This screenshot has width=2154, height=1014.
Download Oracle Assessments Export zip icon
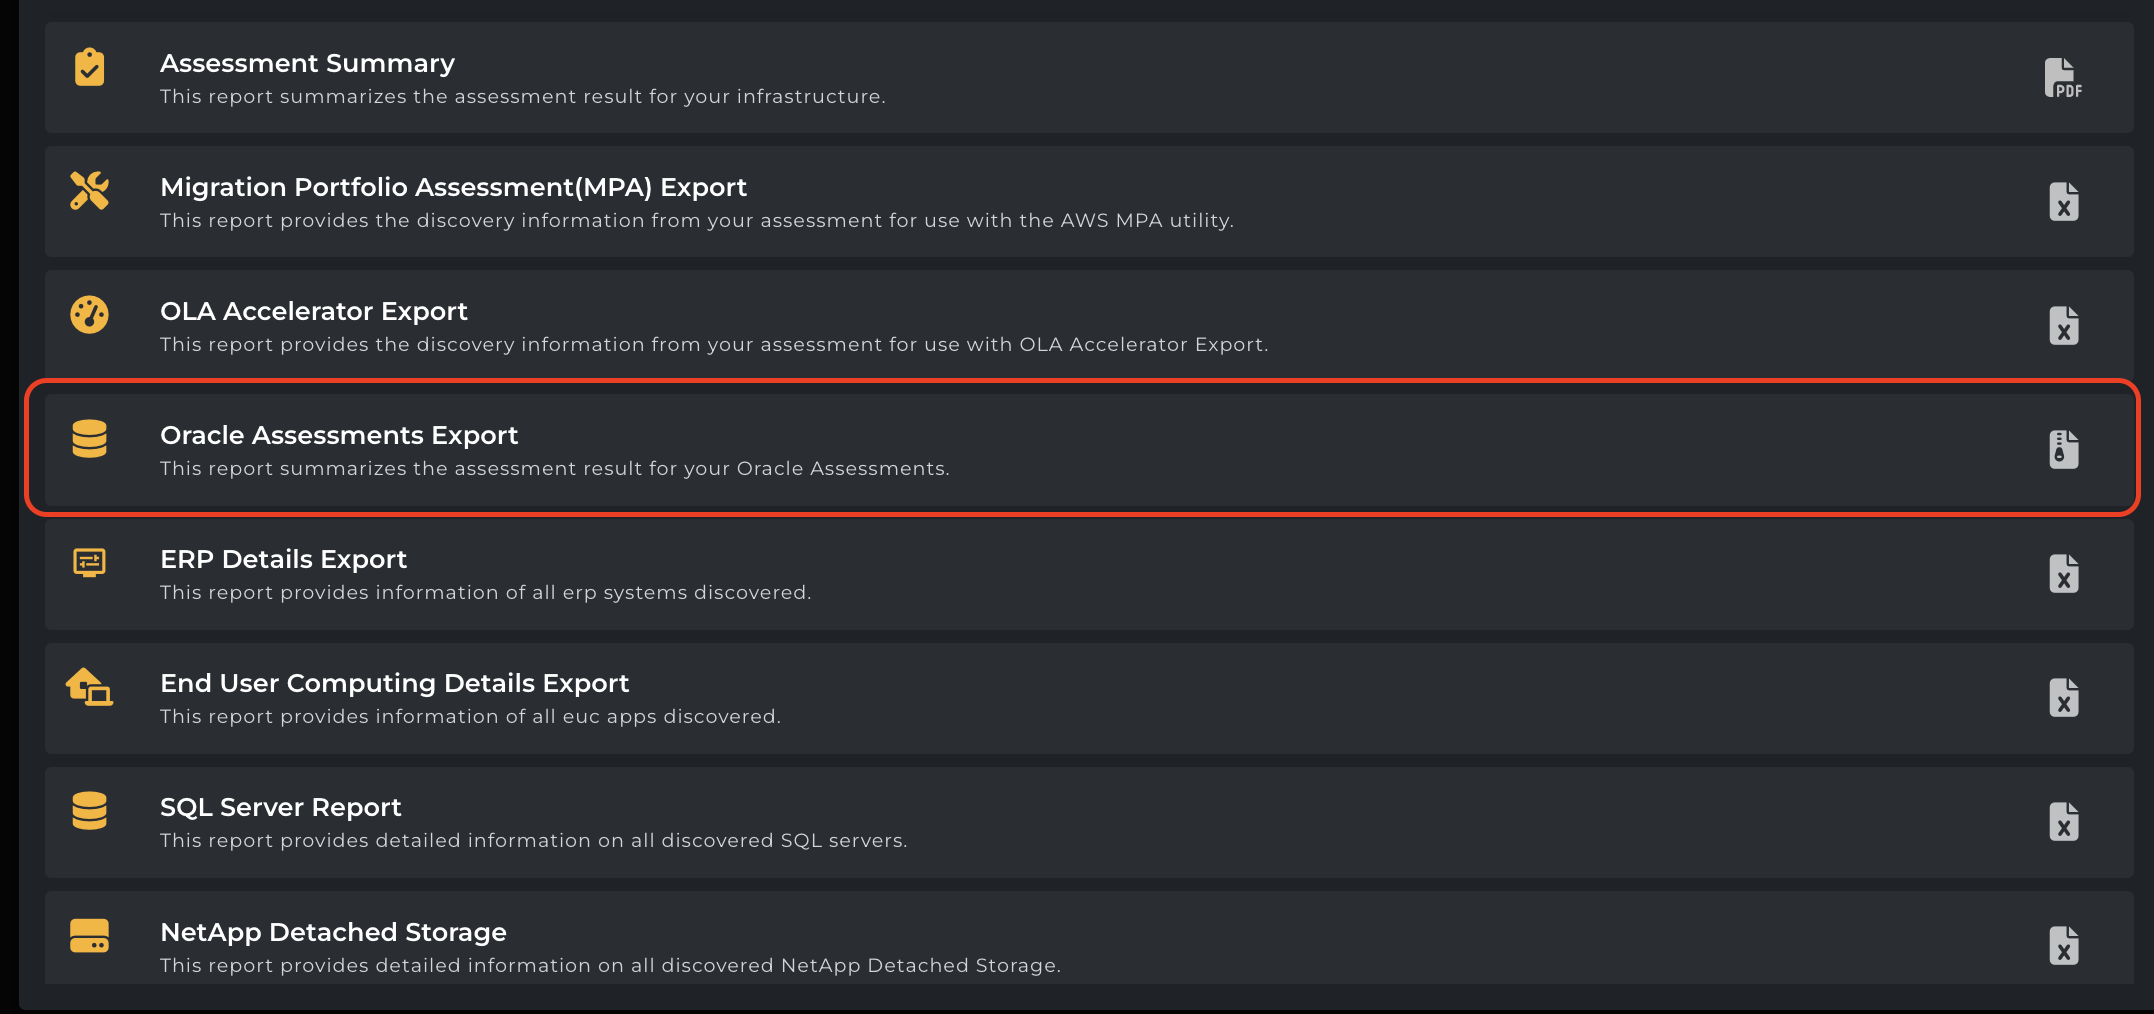pos(2063,450)
